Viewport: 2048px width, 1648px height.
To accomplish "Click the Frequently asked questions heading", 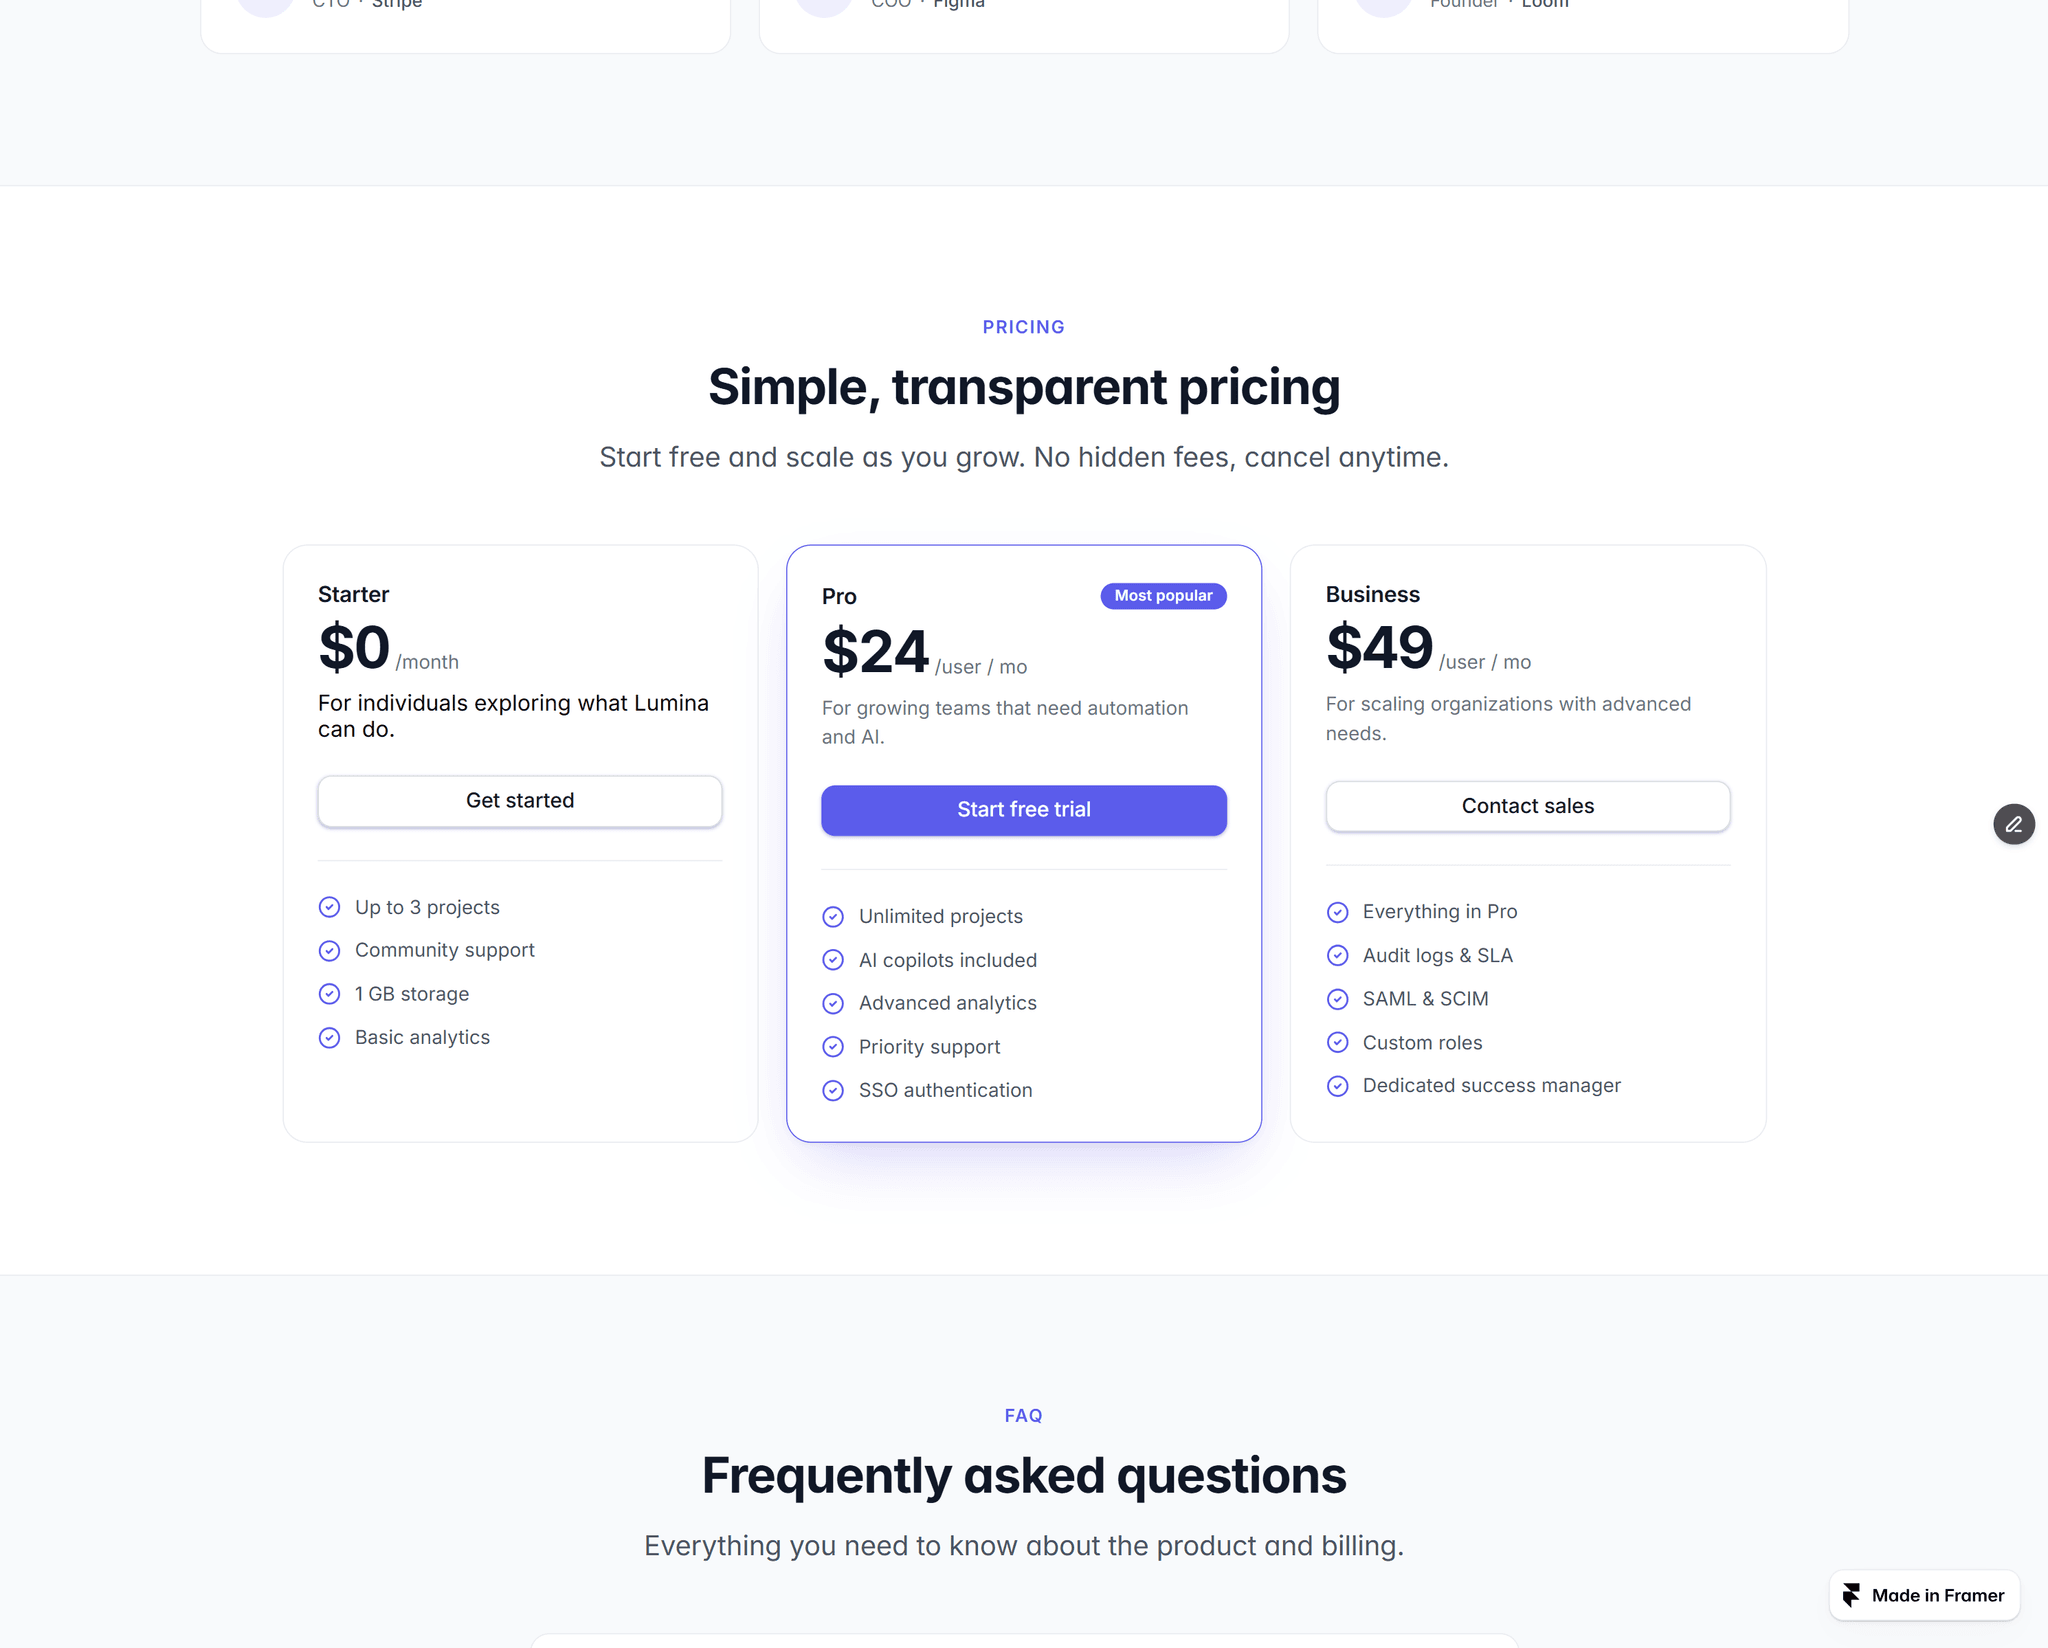I will 1024,1475.
